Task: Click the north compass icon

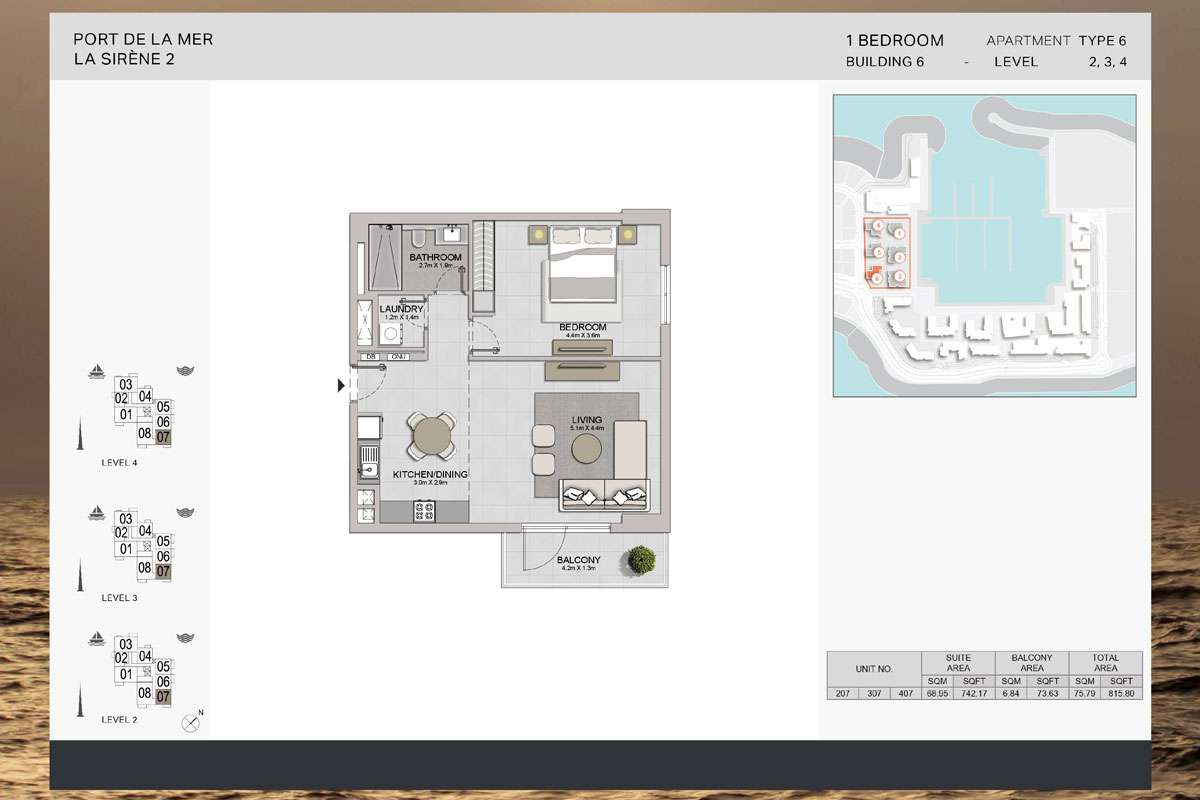Action: click(x=190, y=723)
